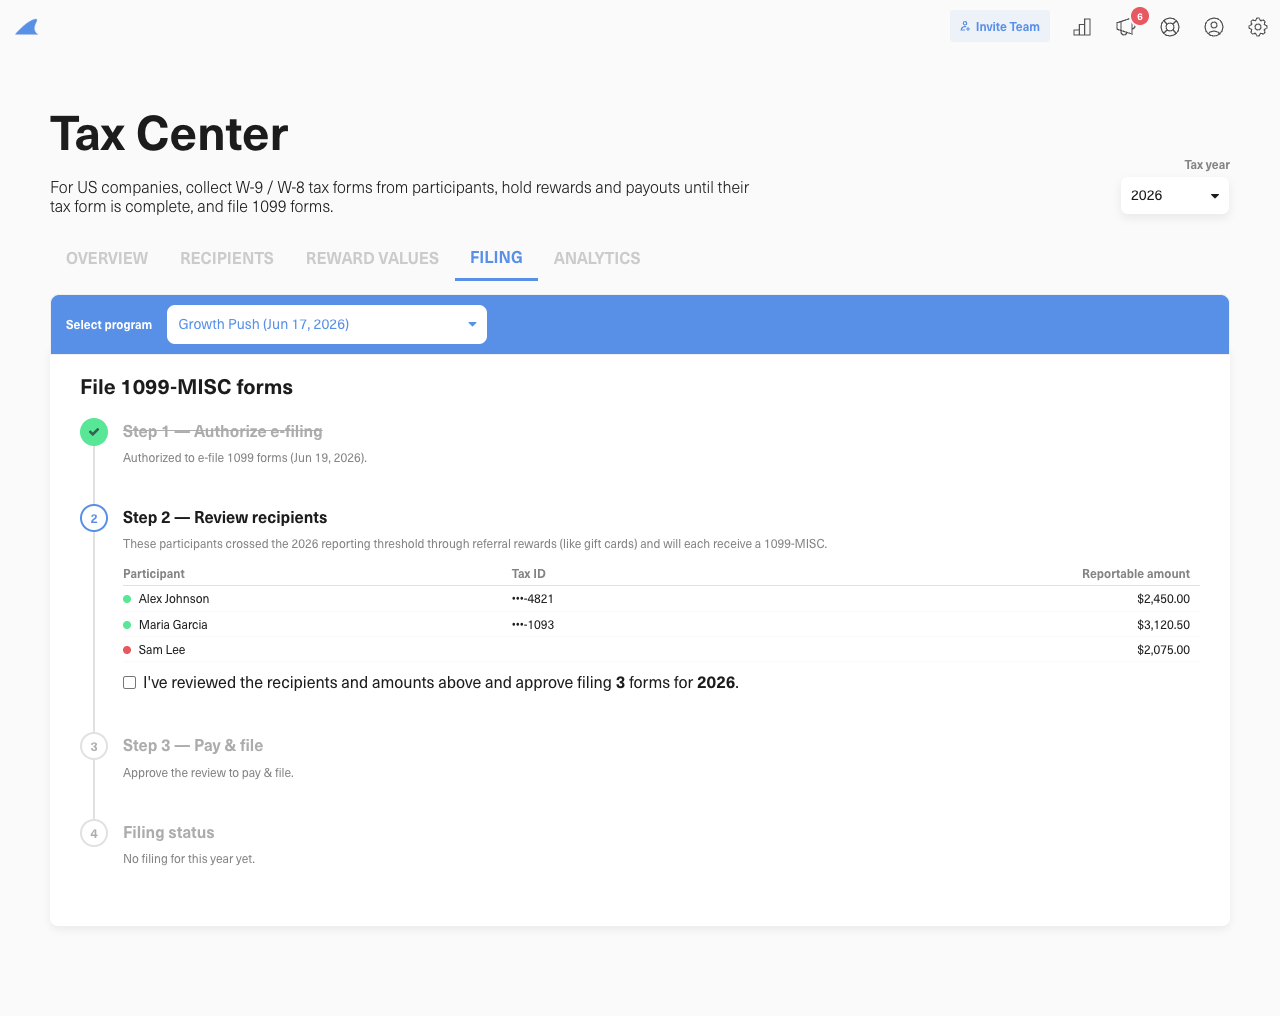
Task: Switch to the Overview tab
Action: point(107,258)
